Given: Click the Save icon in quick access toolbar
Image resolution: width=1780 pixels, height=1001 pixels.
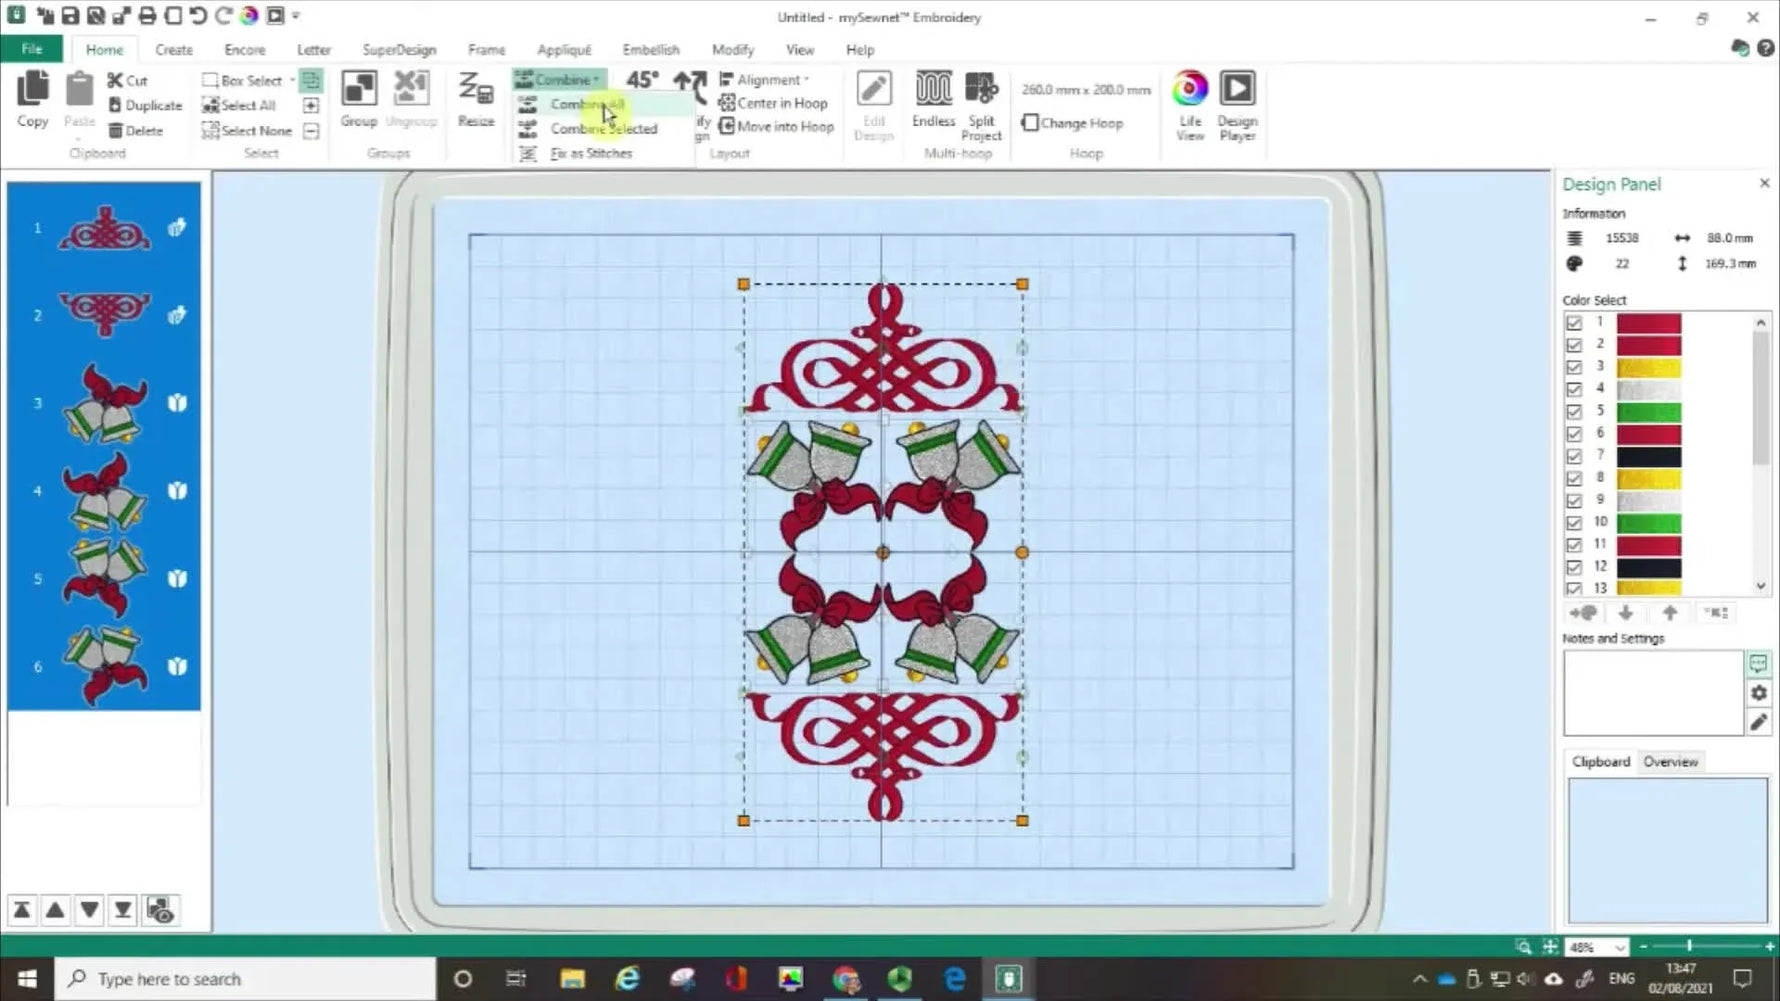Looking at the screenshot, I should coord(70,16).
